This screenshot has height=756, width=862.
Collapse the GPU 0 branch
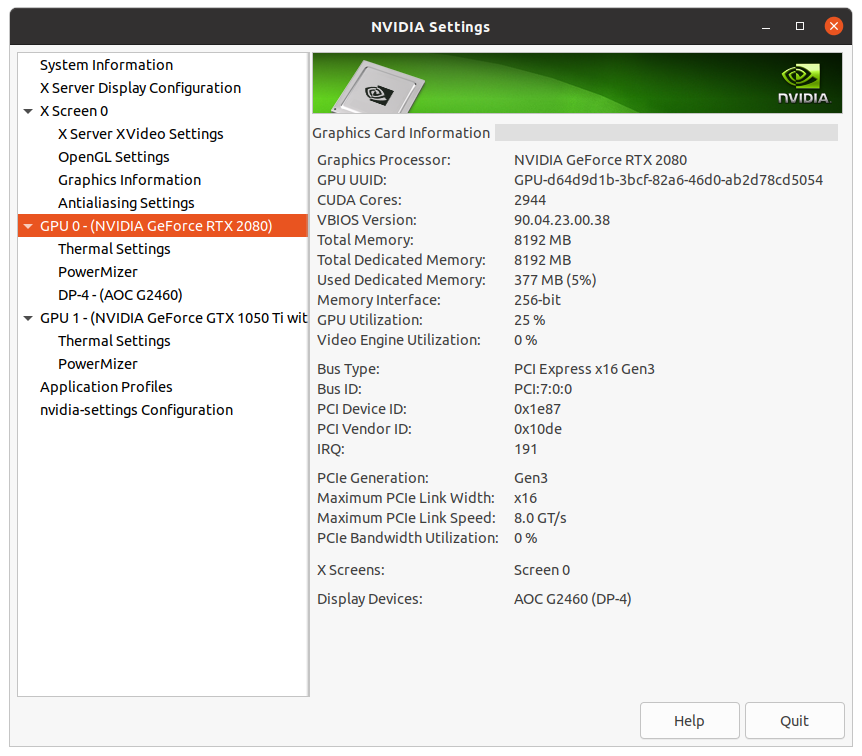click(28, 226)
